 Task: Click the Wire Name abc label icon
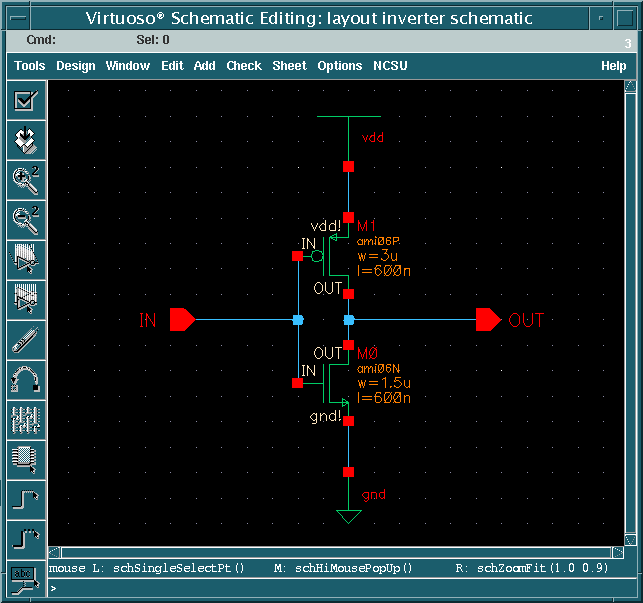pos(26,580)
